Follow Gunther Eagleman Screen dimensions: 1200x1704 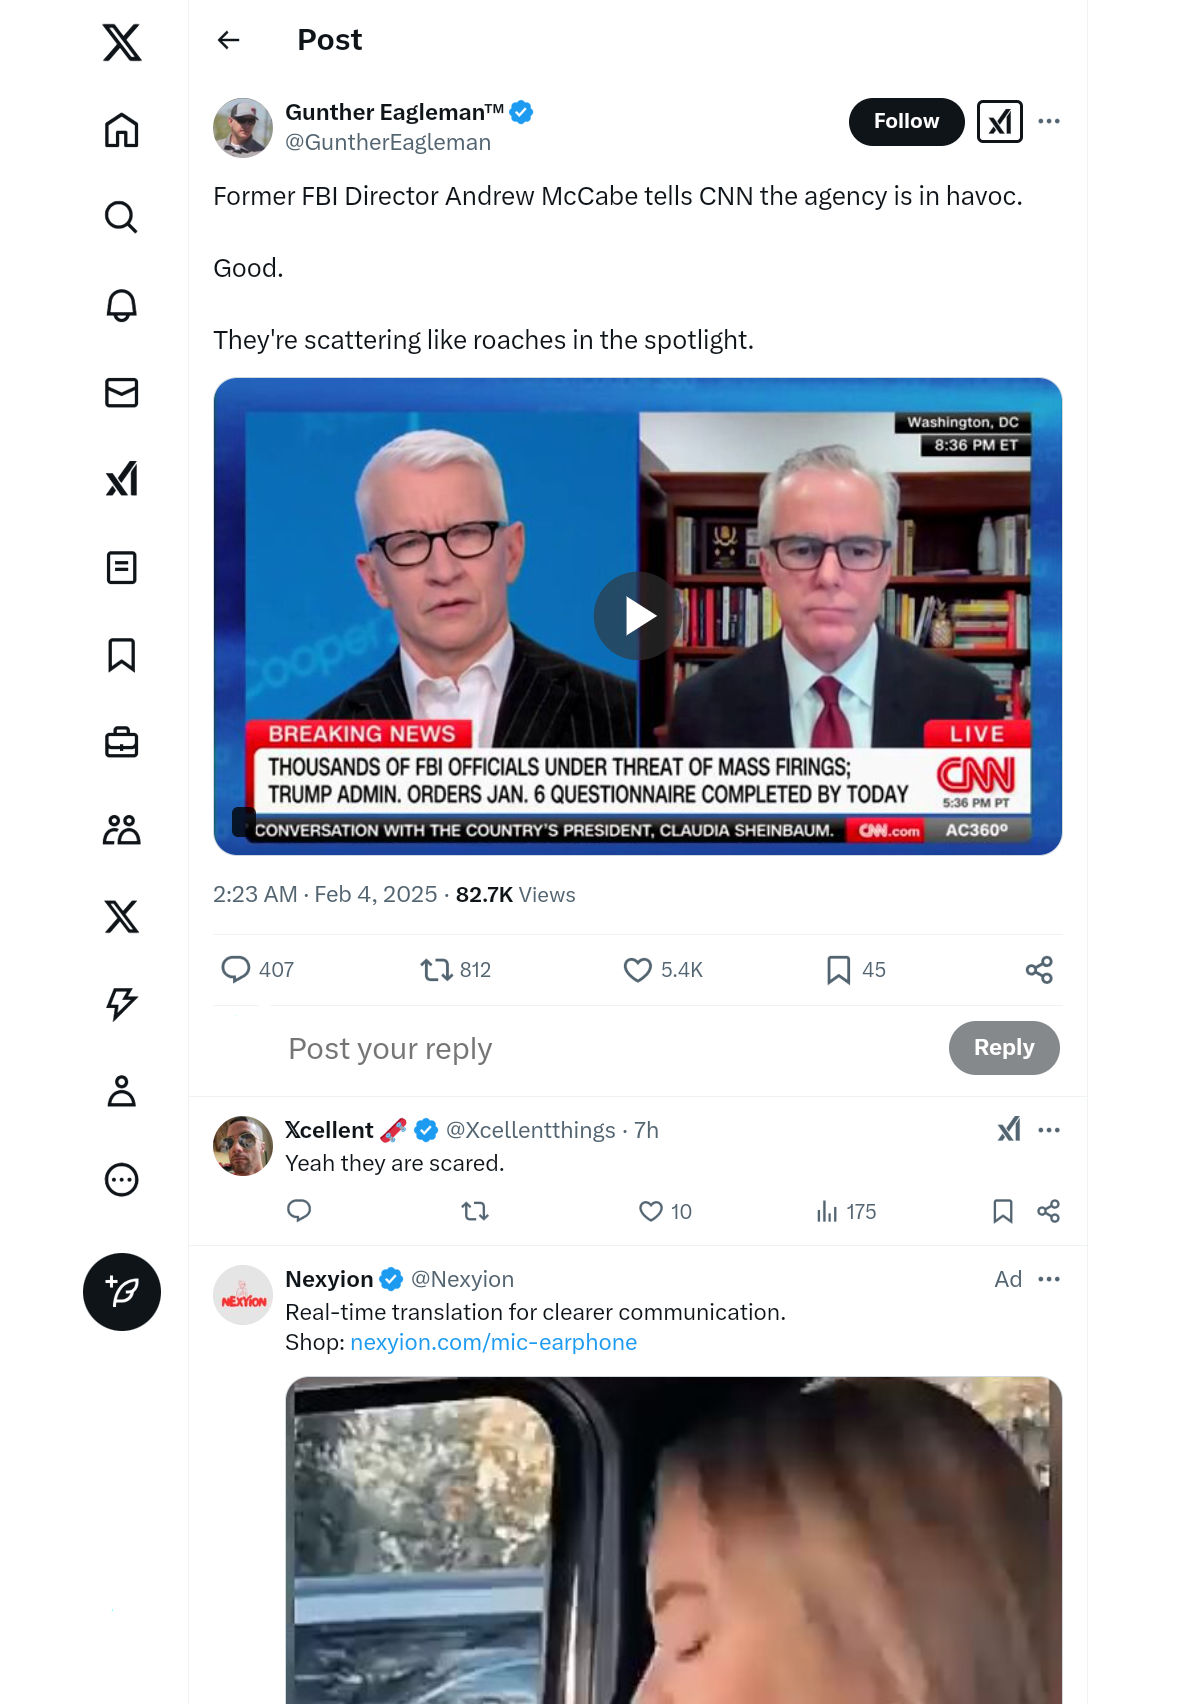coord(906,121)
